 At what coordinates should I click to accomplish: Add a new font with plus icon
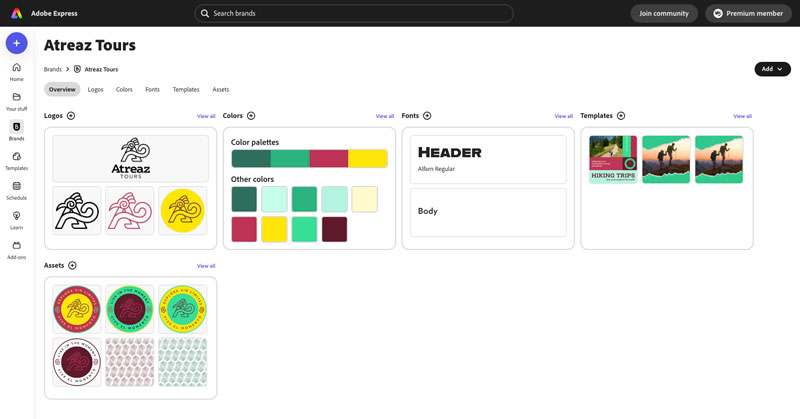428,116
